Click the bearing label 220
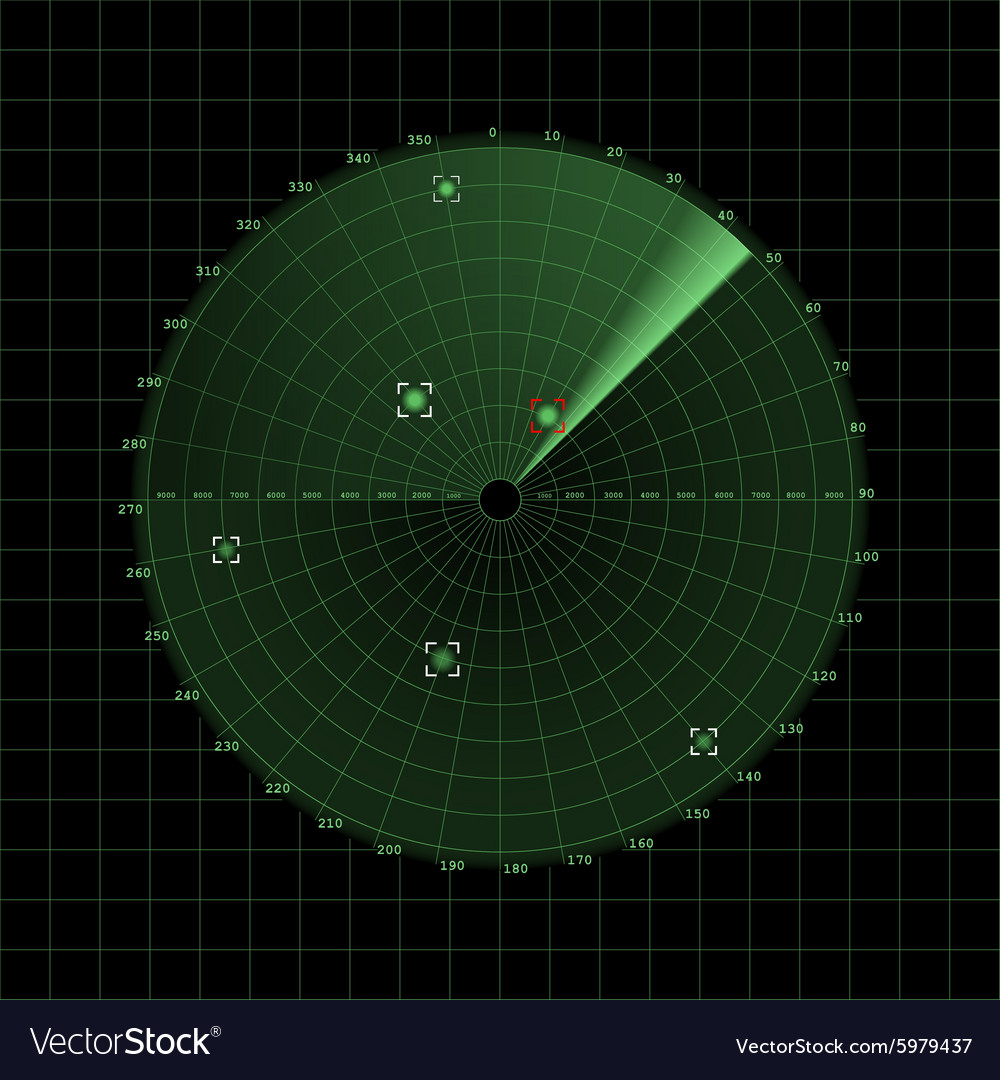 click(278, 788)
